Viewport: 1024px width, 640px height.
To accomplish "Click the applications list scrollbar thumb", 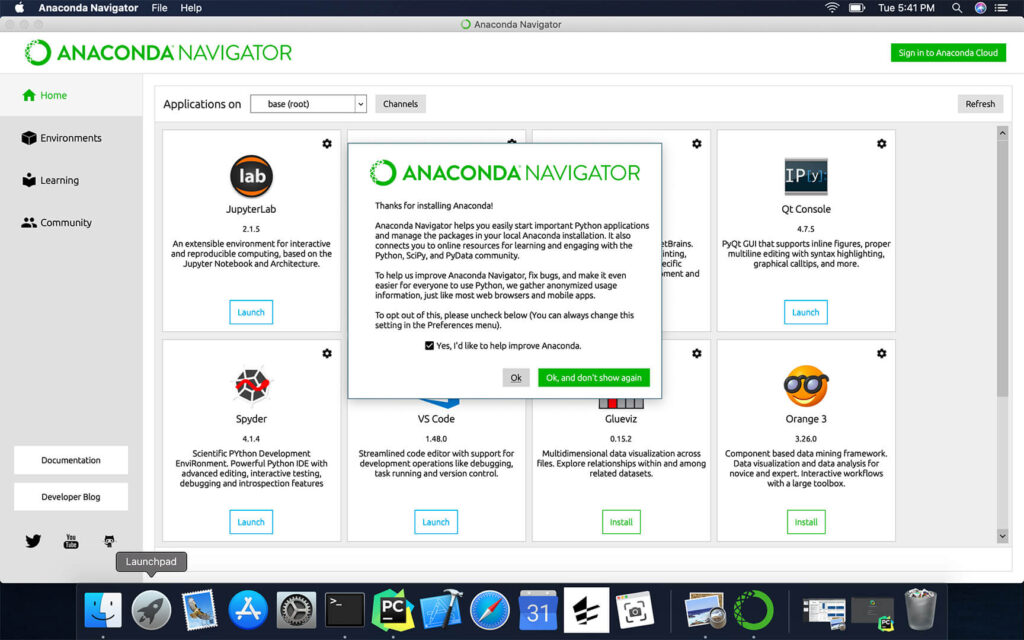I will coord(1002,268).
